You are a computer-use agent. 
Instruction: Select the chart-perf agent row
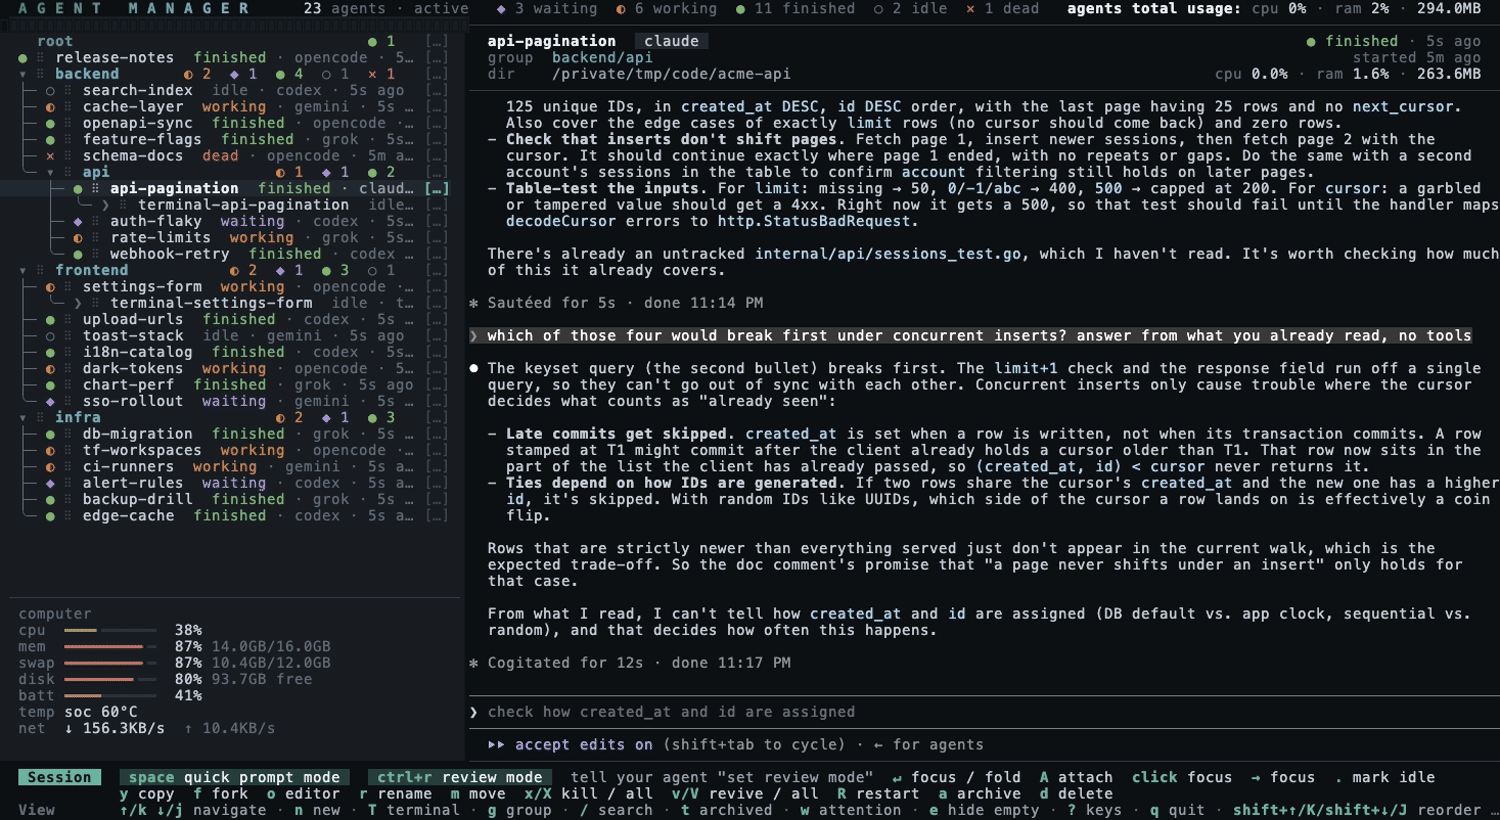tap(233, 385)
